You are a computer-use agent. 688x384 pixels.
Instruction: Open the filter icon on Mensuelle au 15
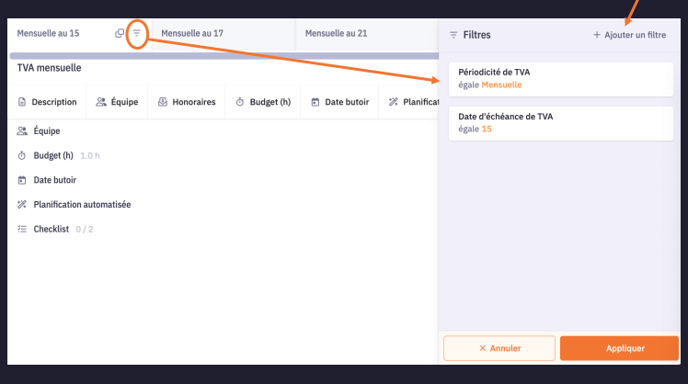(x=137, y=33)
